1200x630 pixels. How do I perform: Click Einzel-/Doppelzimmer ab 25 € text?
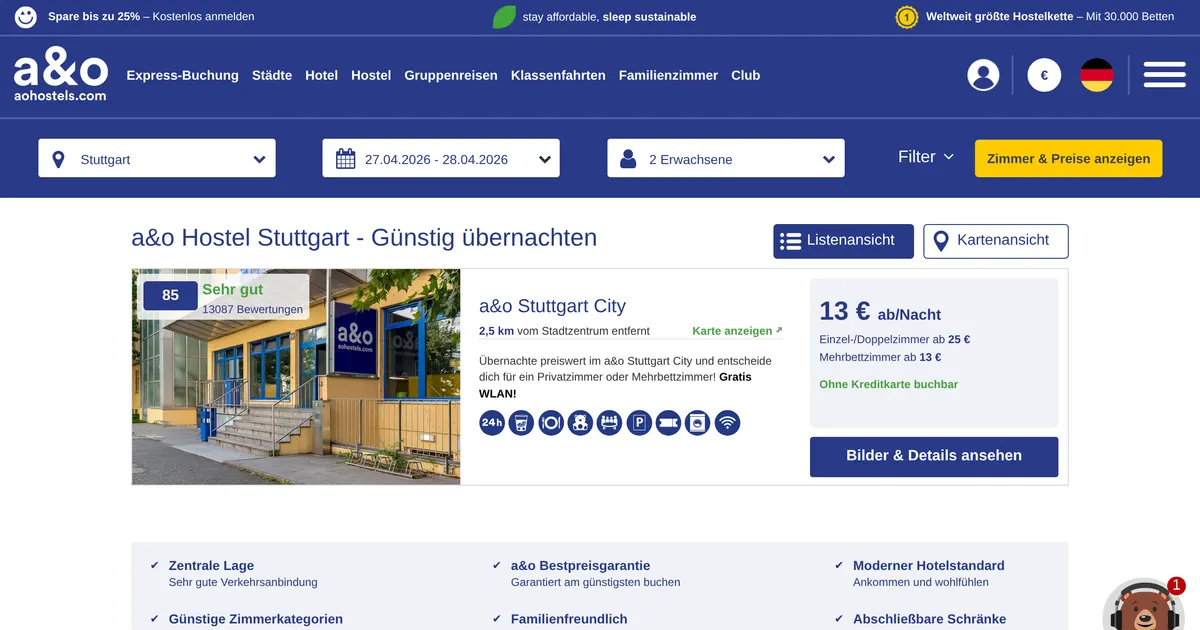coord(895,340)
